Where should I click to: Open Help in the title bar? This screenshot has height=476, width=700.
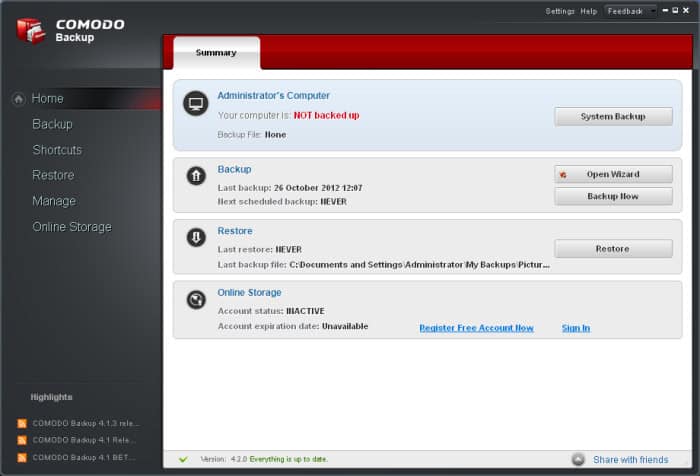click(x=588, y=11)
